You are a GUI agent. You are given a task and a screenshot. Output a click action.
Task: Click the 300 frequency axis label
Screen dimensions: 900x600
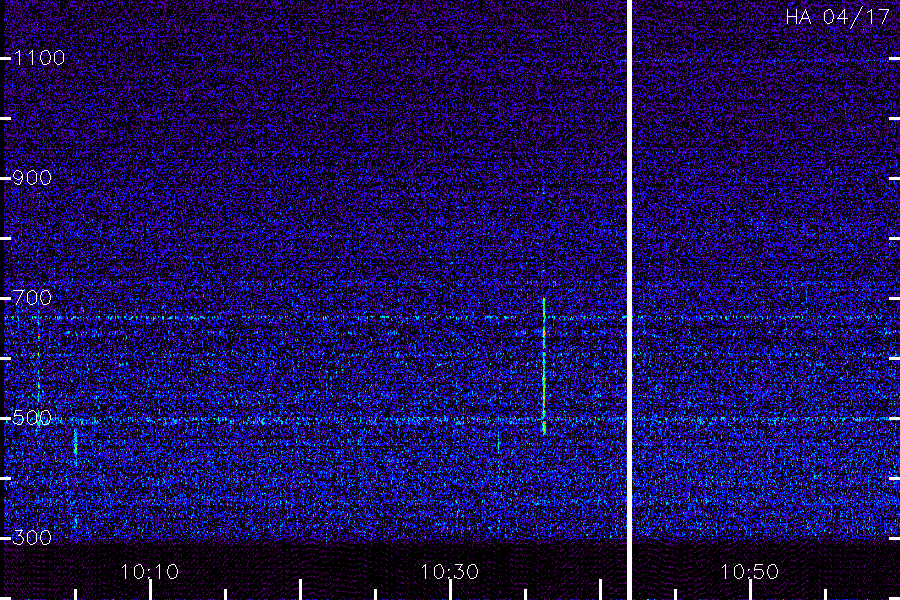coord(32,538)
